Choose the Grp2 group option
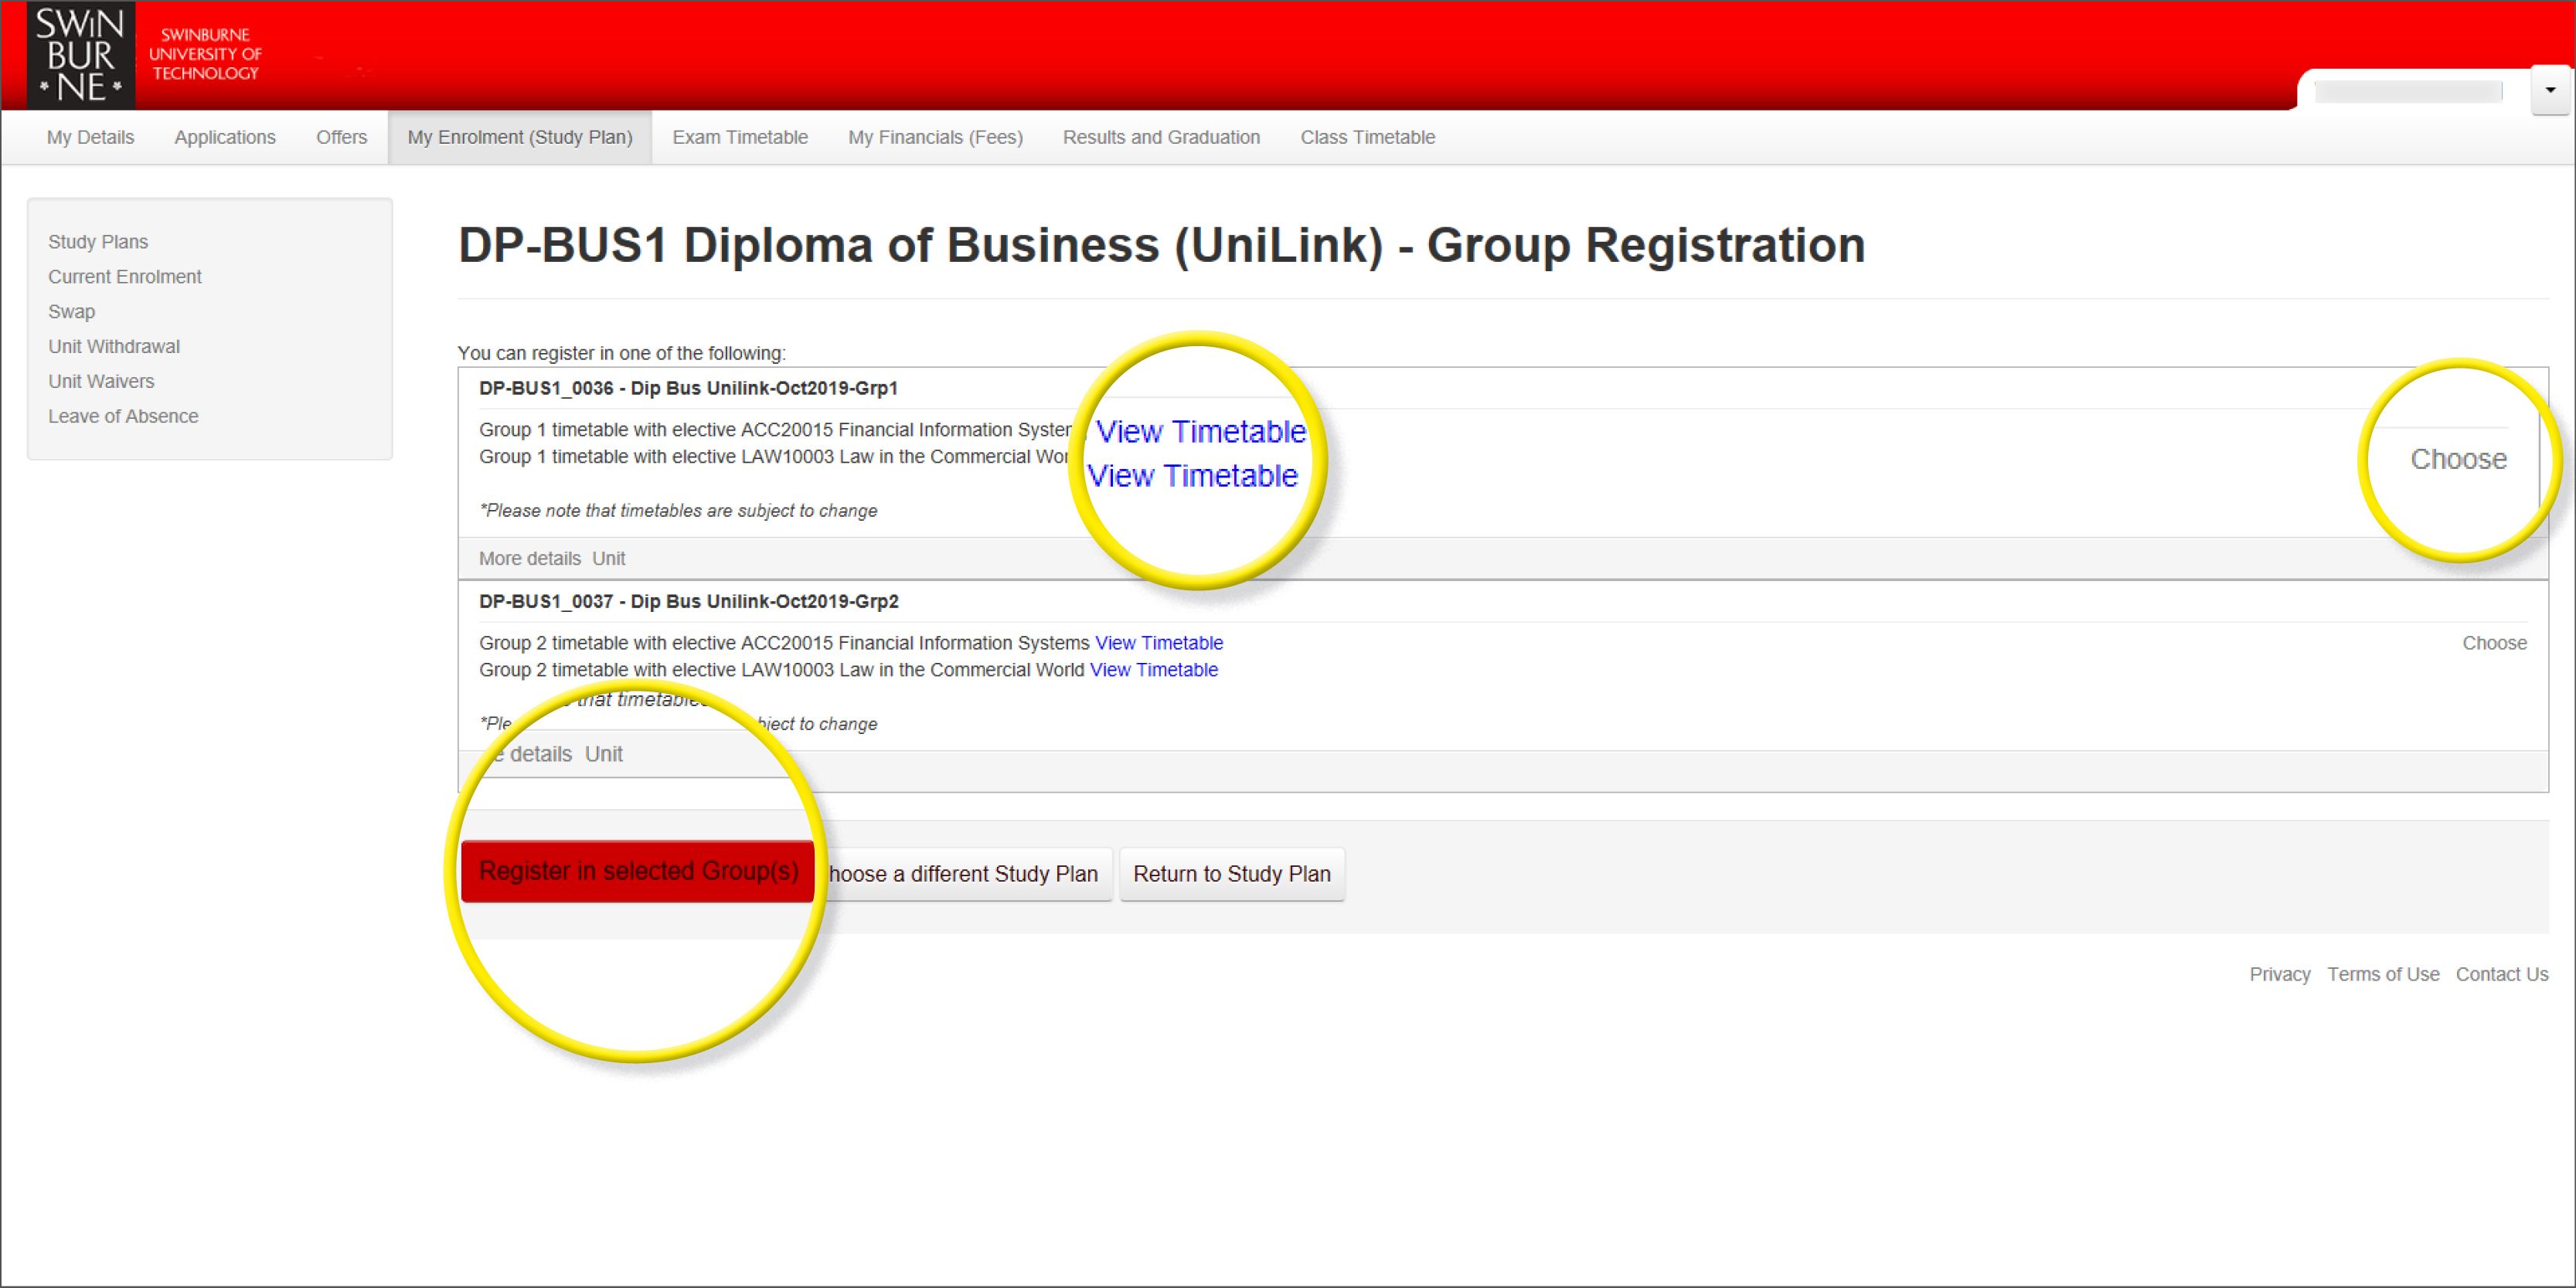This screenshot has height=1288, width=2576. point(2494,644)
